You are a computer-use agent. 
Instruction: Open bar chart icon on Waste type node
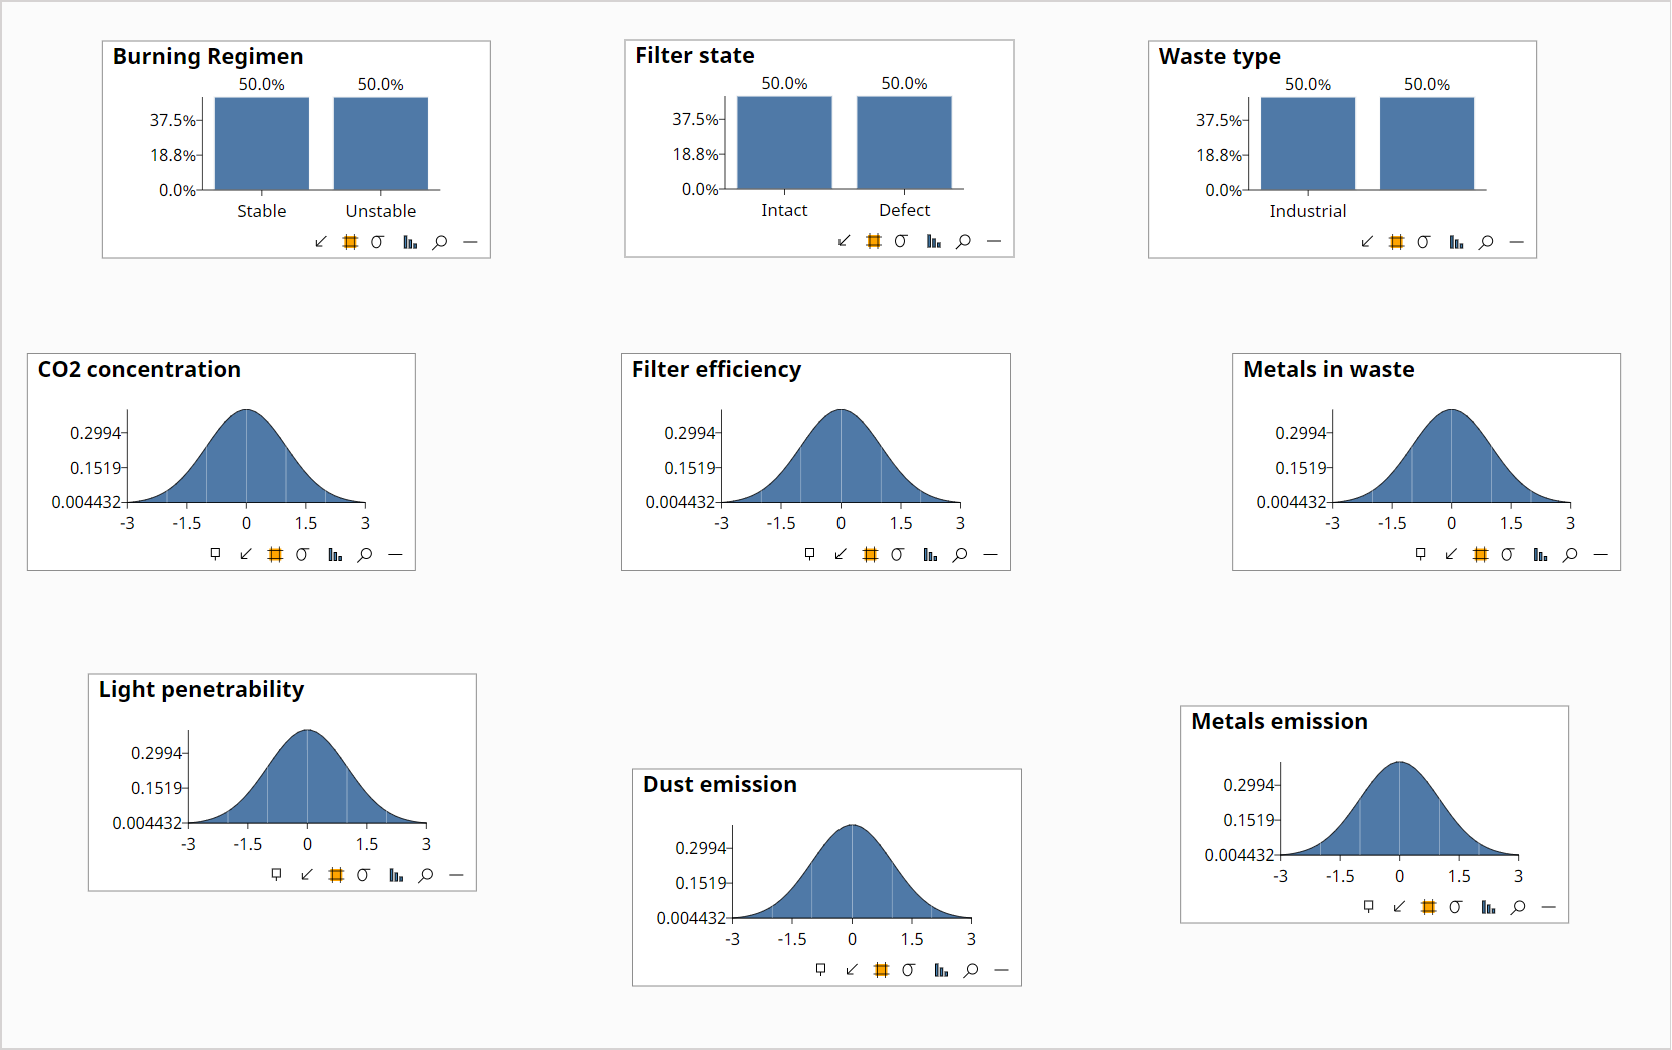(x=1456, y=242)
